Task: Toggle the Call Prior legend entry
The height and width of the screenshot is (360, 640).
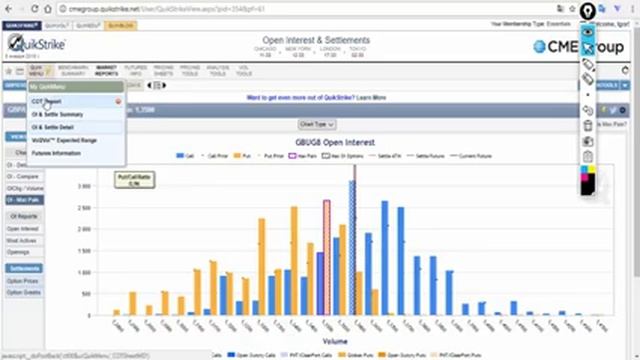Action: (x=215, y=156)
